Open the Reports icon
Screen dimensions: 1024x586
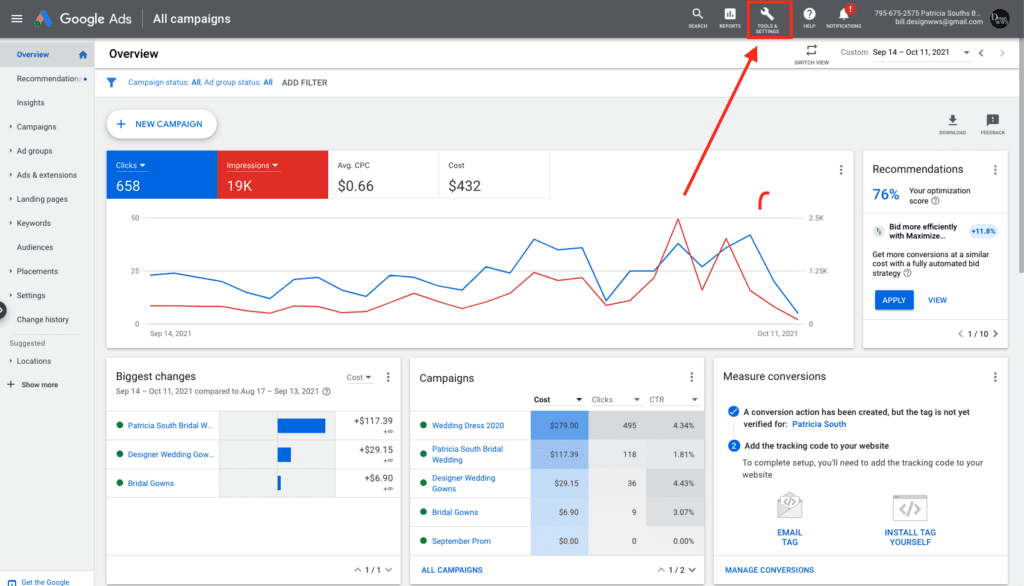(729, 18)
